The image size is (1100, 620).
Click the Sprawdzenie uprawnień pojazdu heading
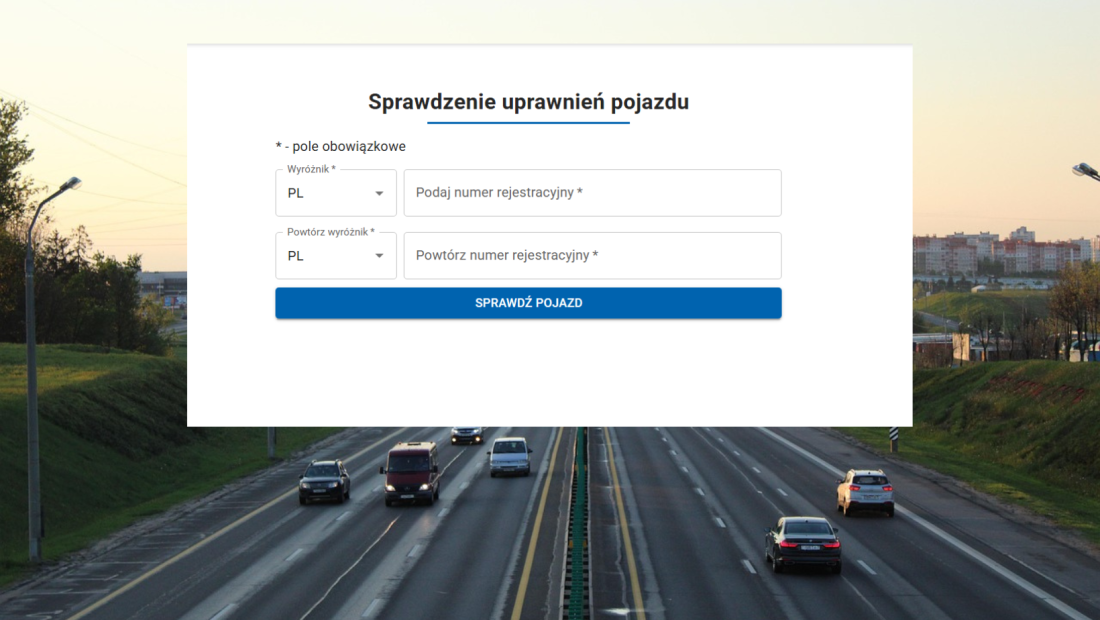coord(528,102)
